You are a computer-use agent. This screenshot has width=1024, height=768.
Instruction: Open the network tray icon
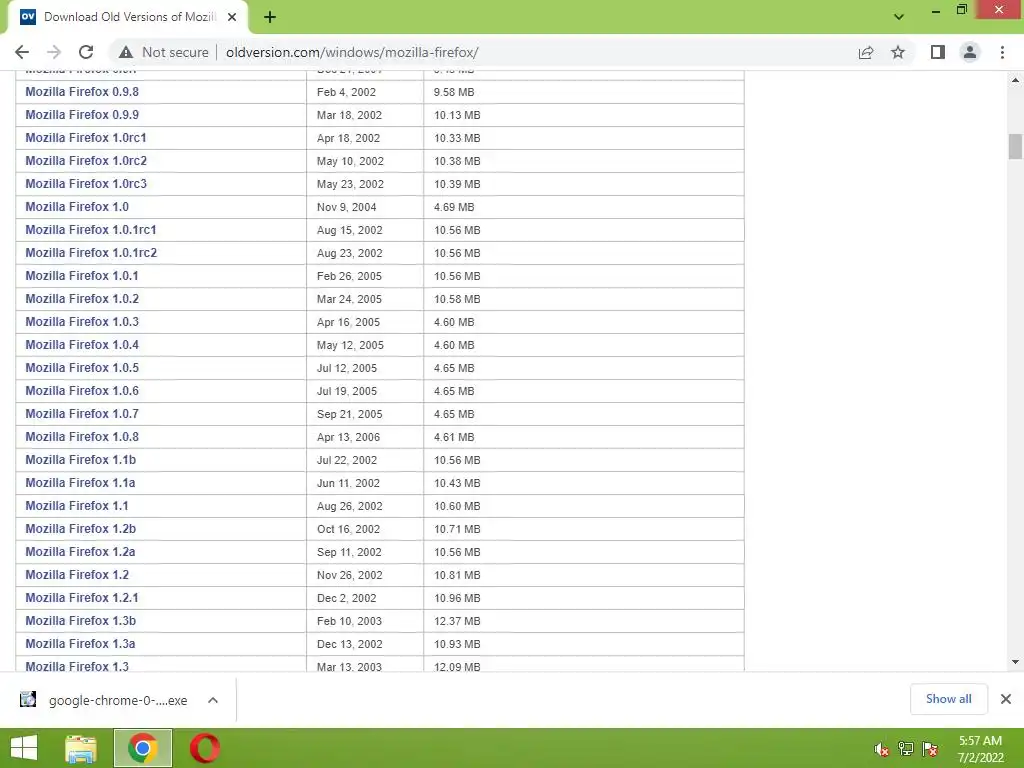[906, 749]
